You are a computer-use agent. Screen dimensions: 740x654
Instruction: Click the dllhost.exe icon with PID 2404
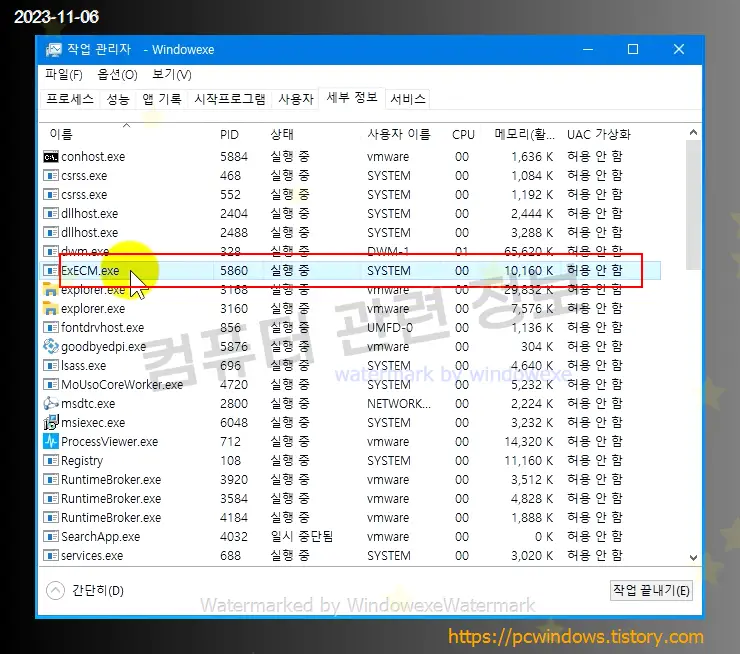tap(50, 213)
